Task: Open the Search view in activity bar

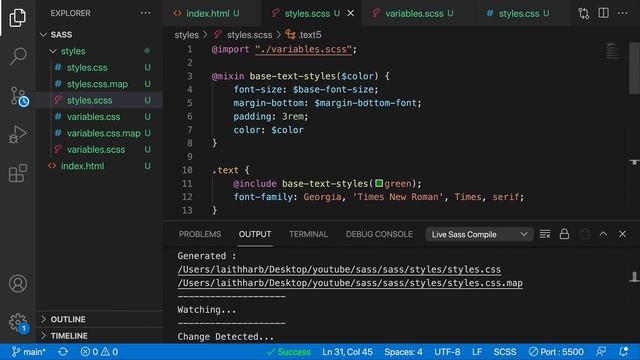Action: (x=18, y=56)
